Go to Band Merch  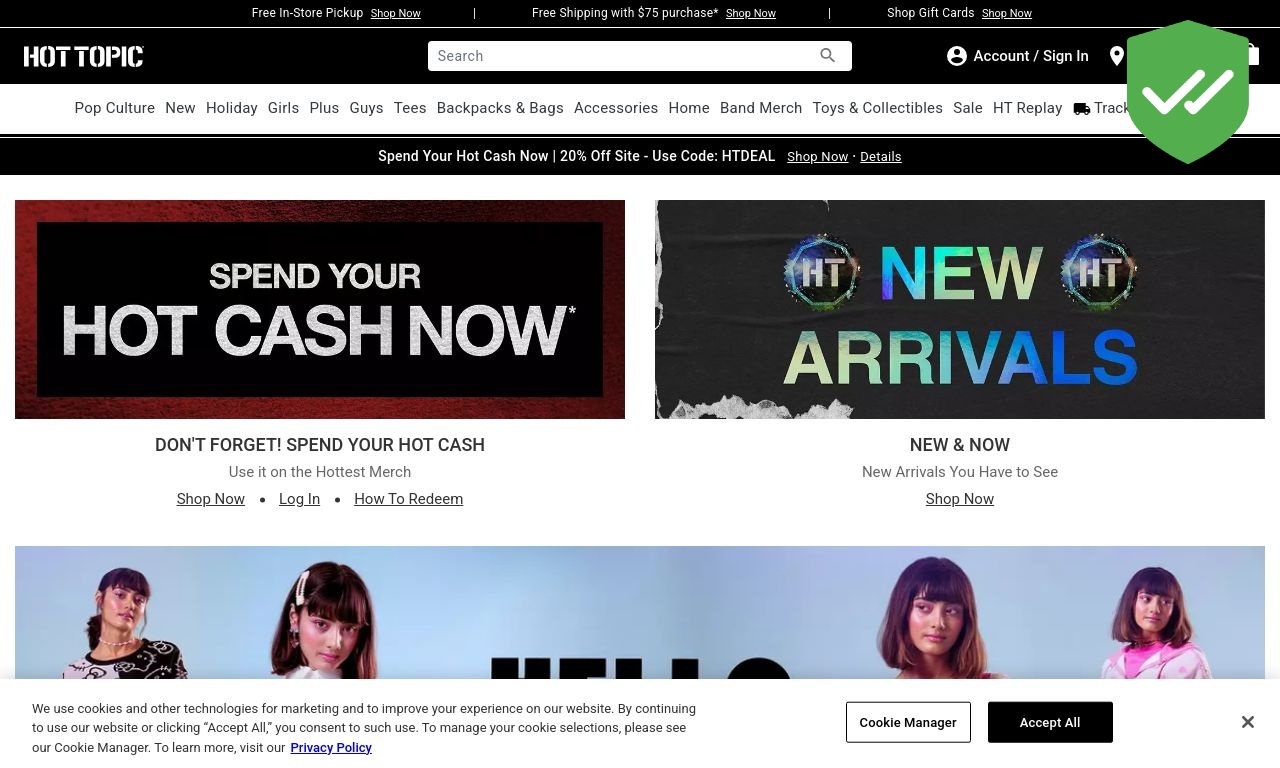pyautogui.click(x=761, y=109)
